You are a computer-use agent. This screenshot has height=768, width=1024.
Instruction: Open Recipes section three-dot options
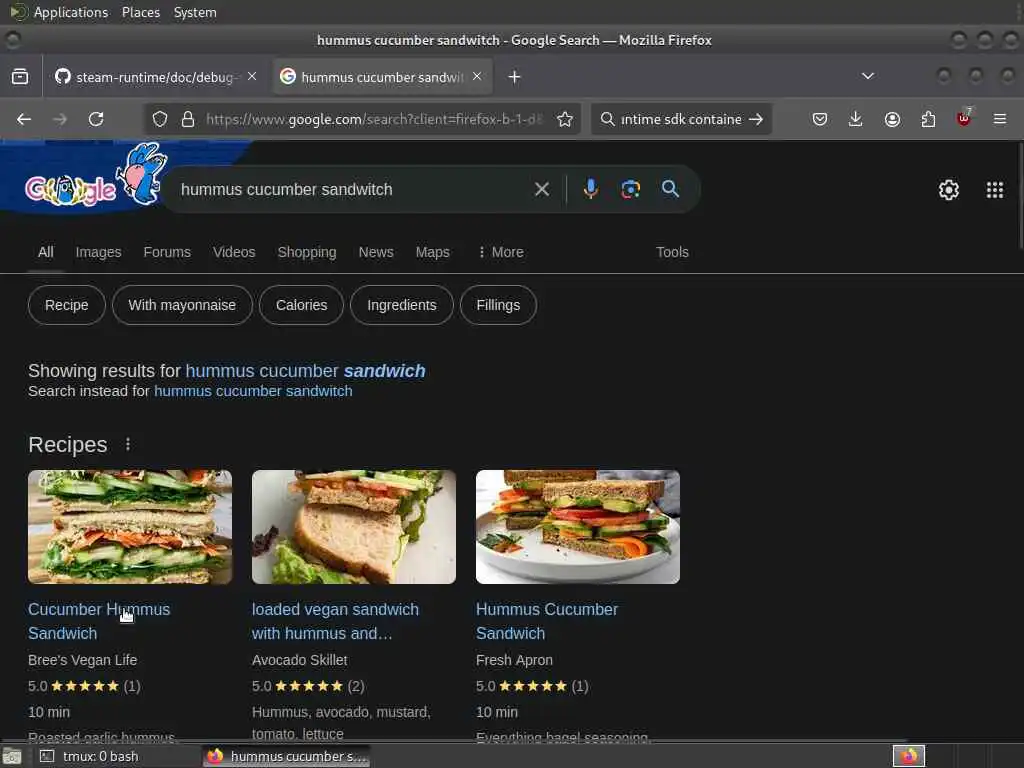point(128,445)
